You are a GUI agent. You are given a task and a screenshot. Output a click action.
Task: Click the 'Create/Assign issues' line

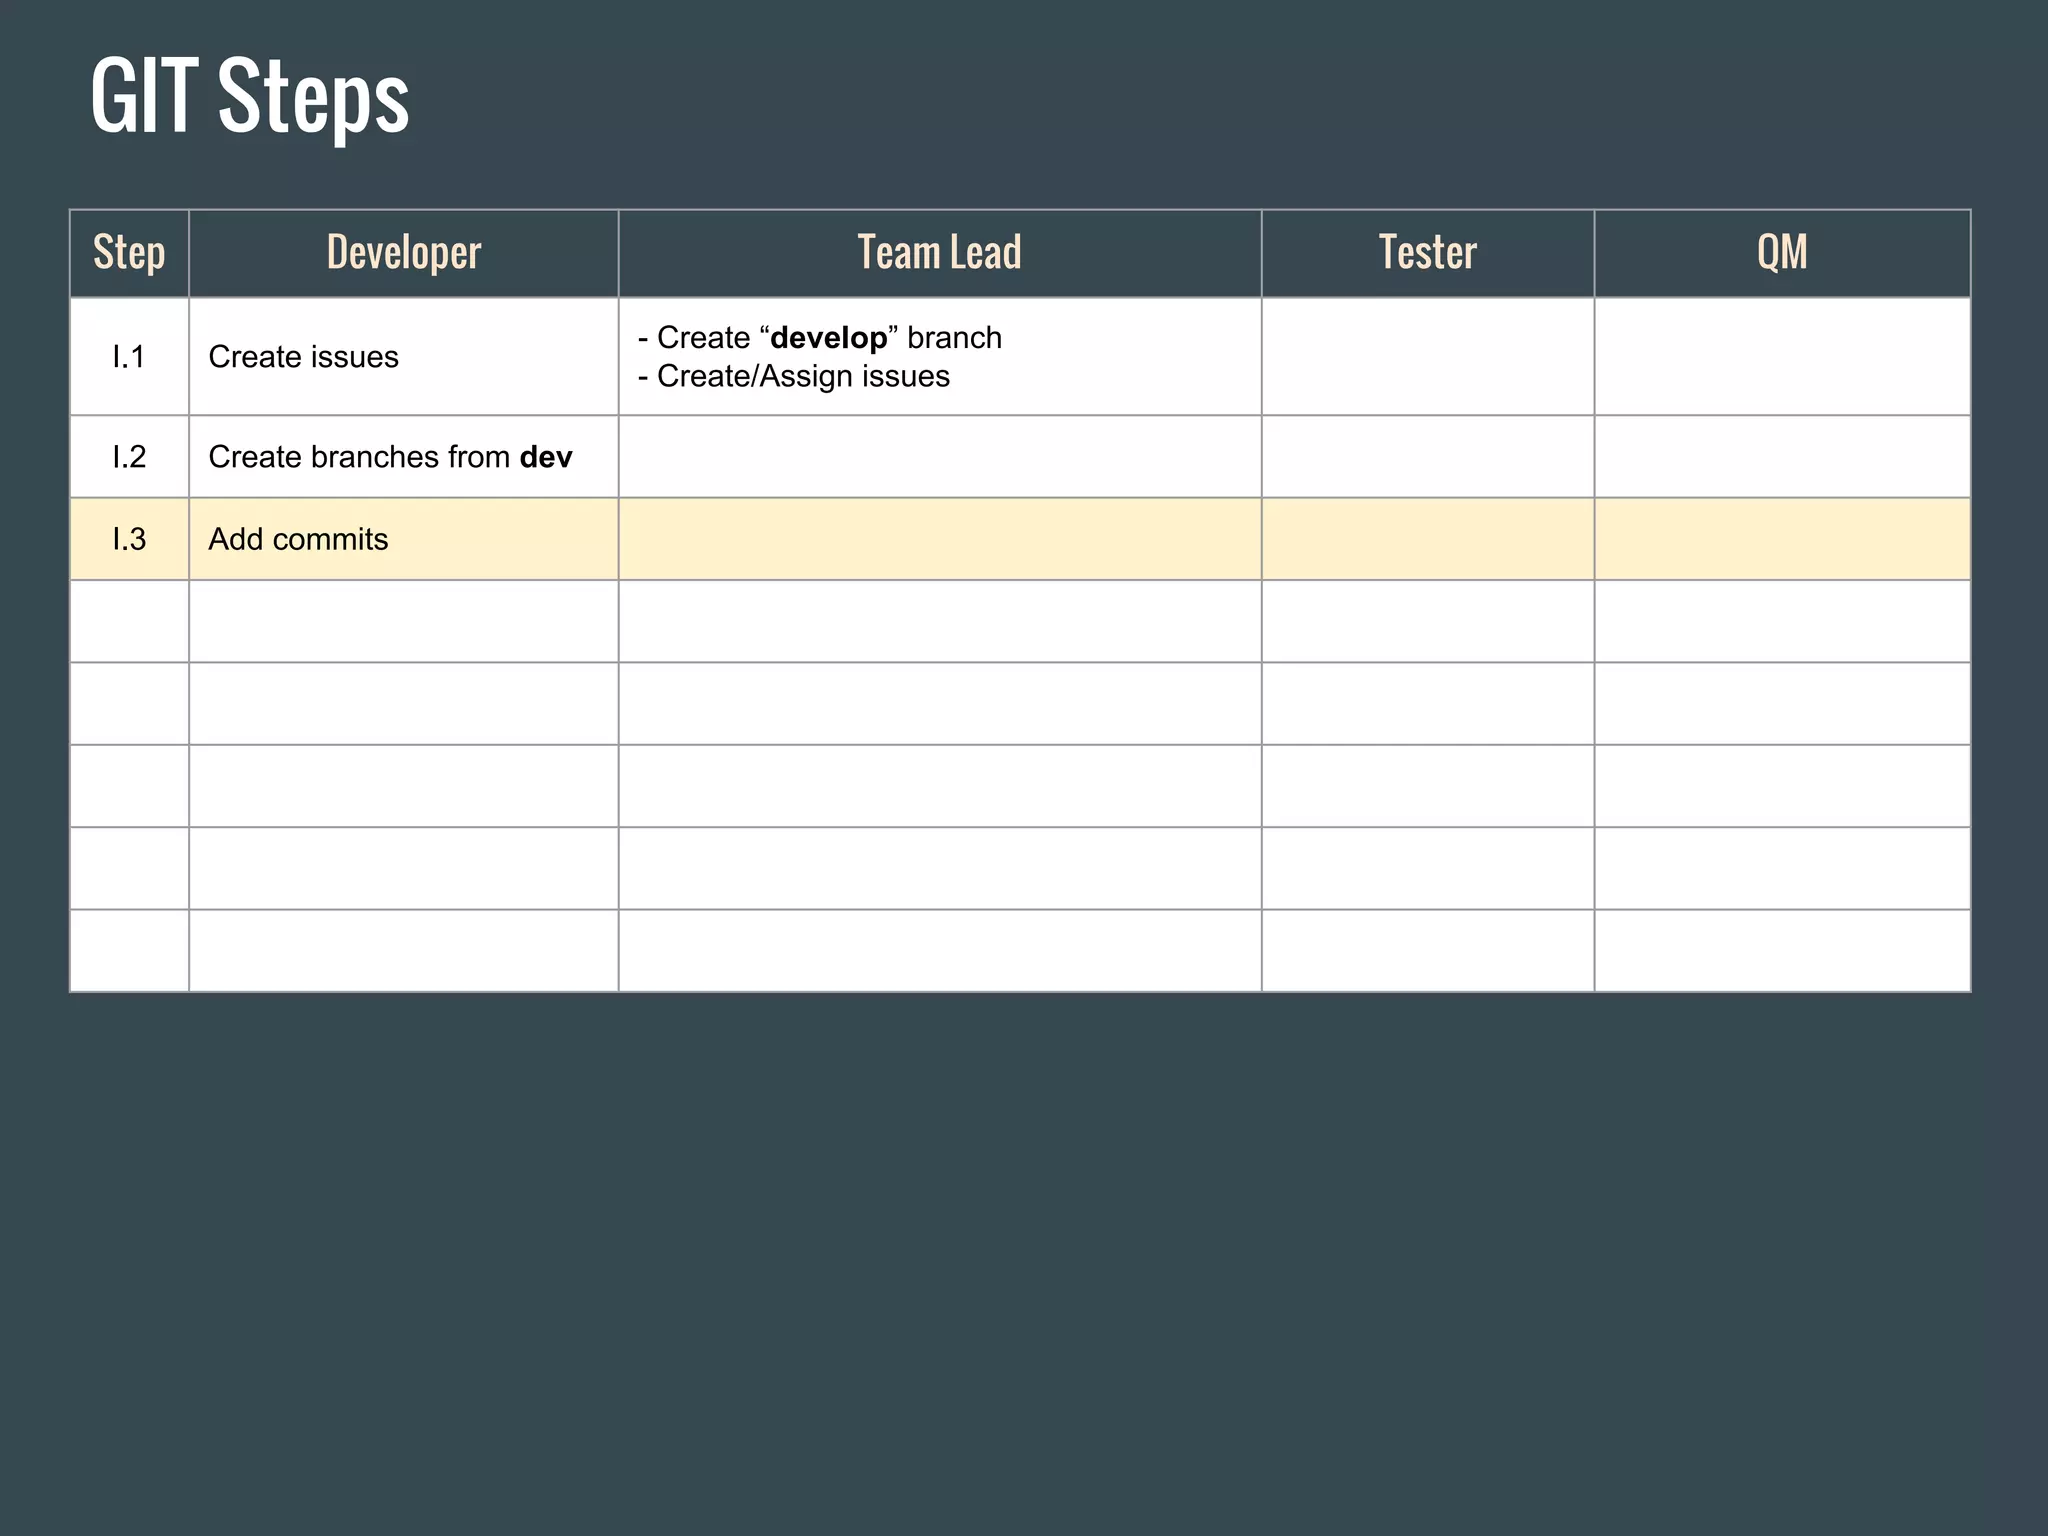pyautogui.click(x=794, y=376)
